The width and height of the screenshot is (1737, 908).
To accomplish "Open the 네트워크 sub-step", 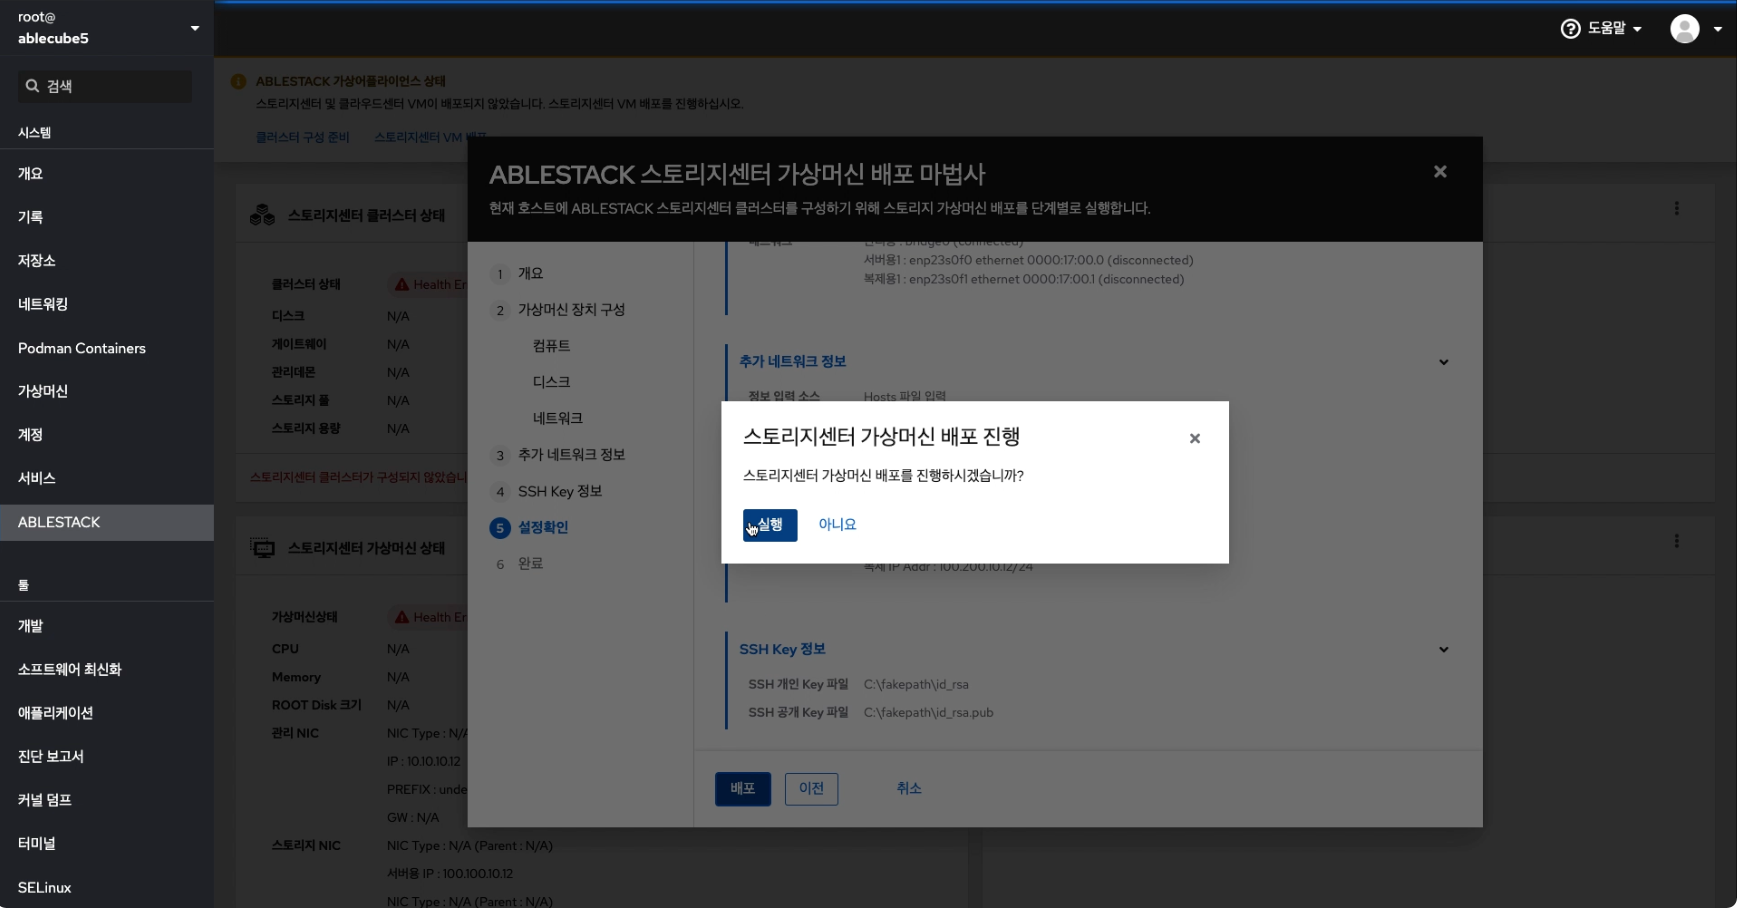I will (557, 418).
